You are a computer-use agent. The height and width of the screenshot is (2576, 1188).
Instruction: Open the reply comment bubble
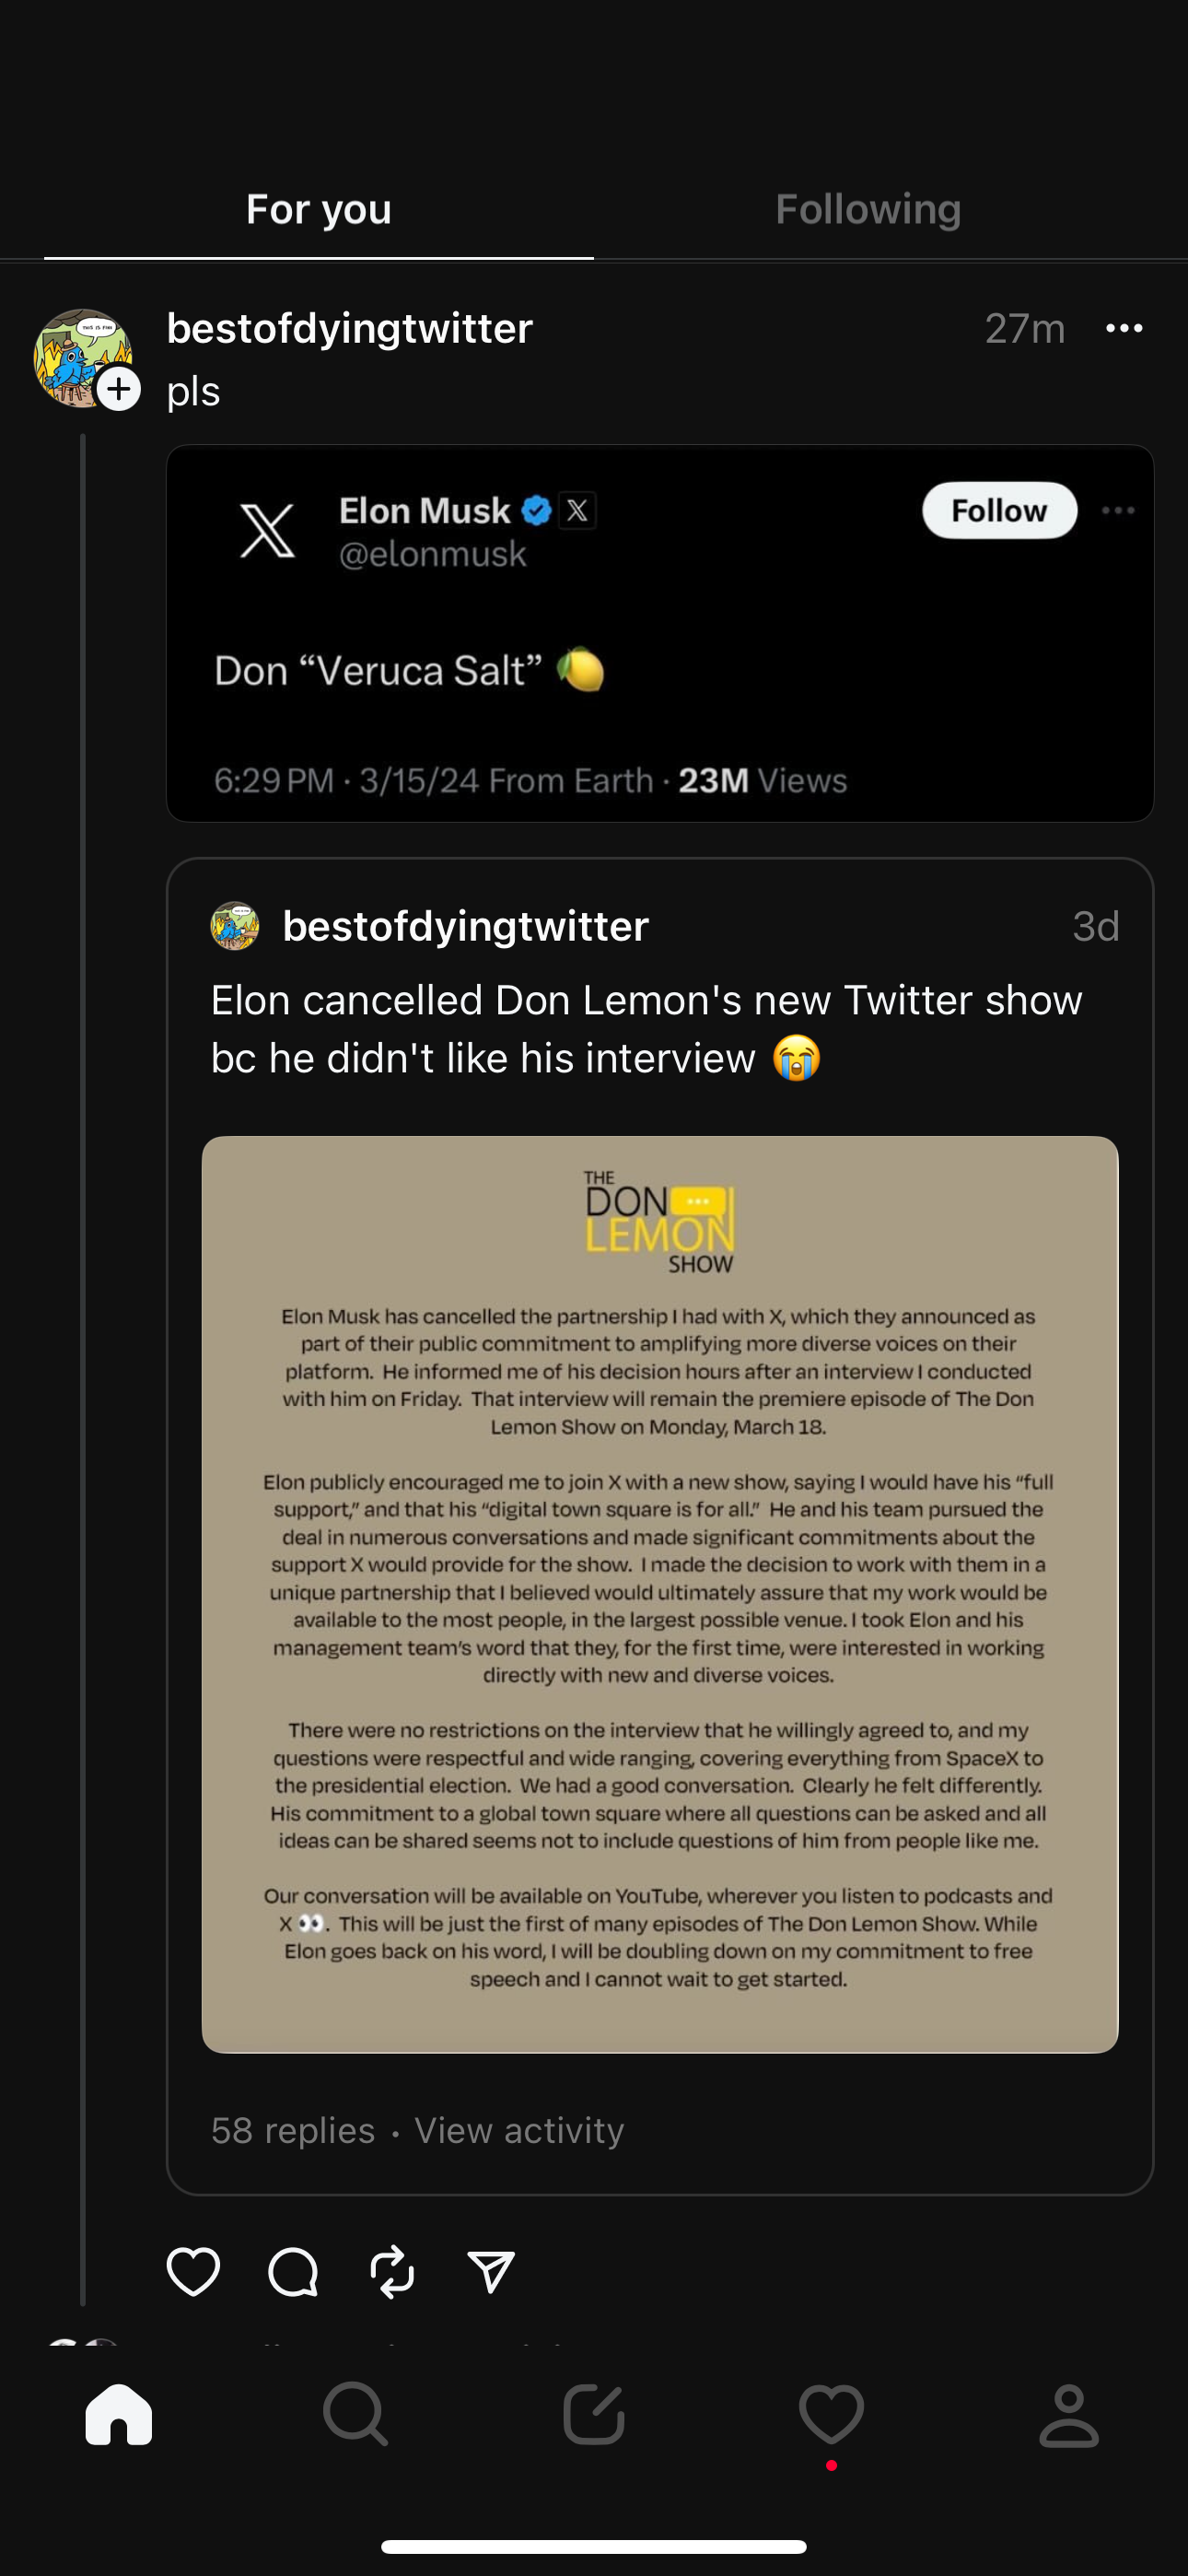pos(293,2271)
